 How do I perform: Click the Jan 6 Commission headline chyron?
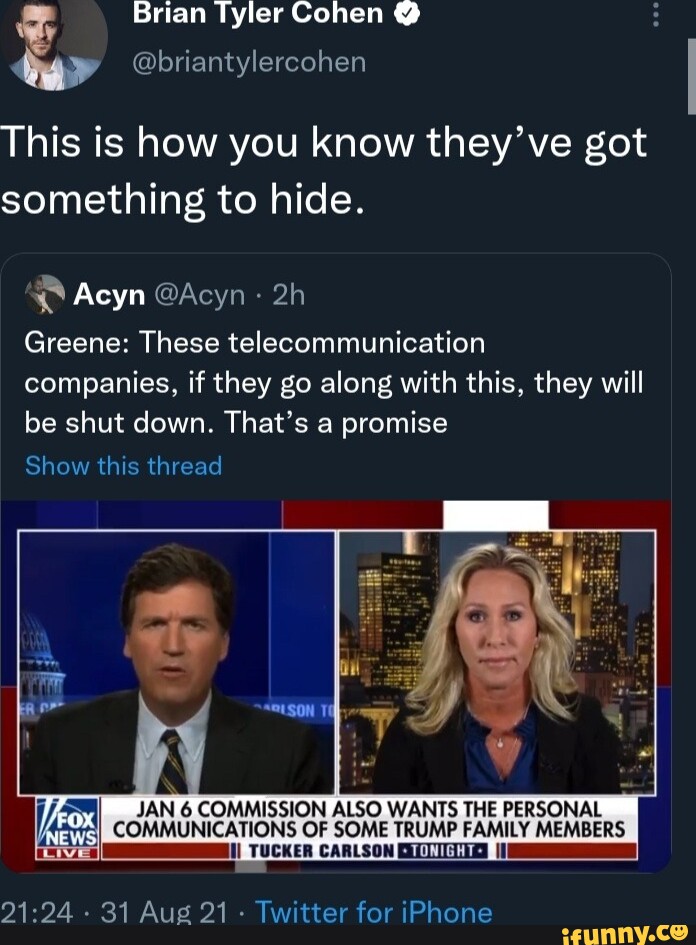(x=369, y=819)
